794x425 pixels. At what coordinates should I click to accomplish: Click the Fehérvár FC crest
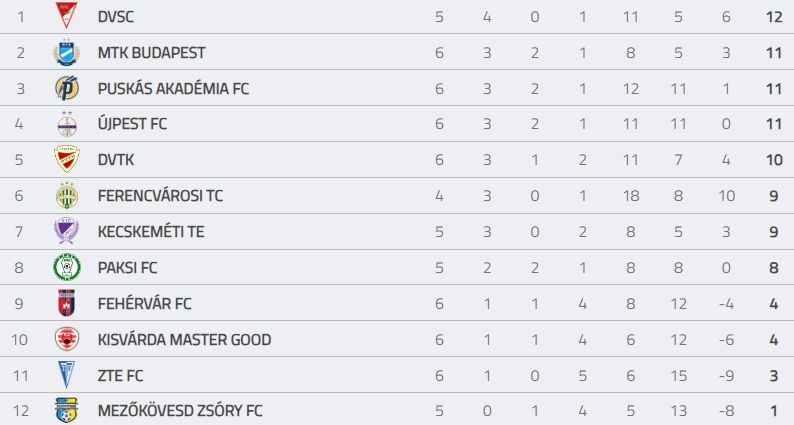(x=66, y=303)
